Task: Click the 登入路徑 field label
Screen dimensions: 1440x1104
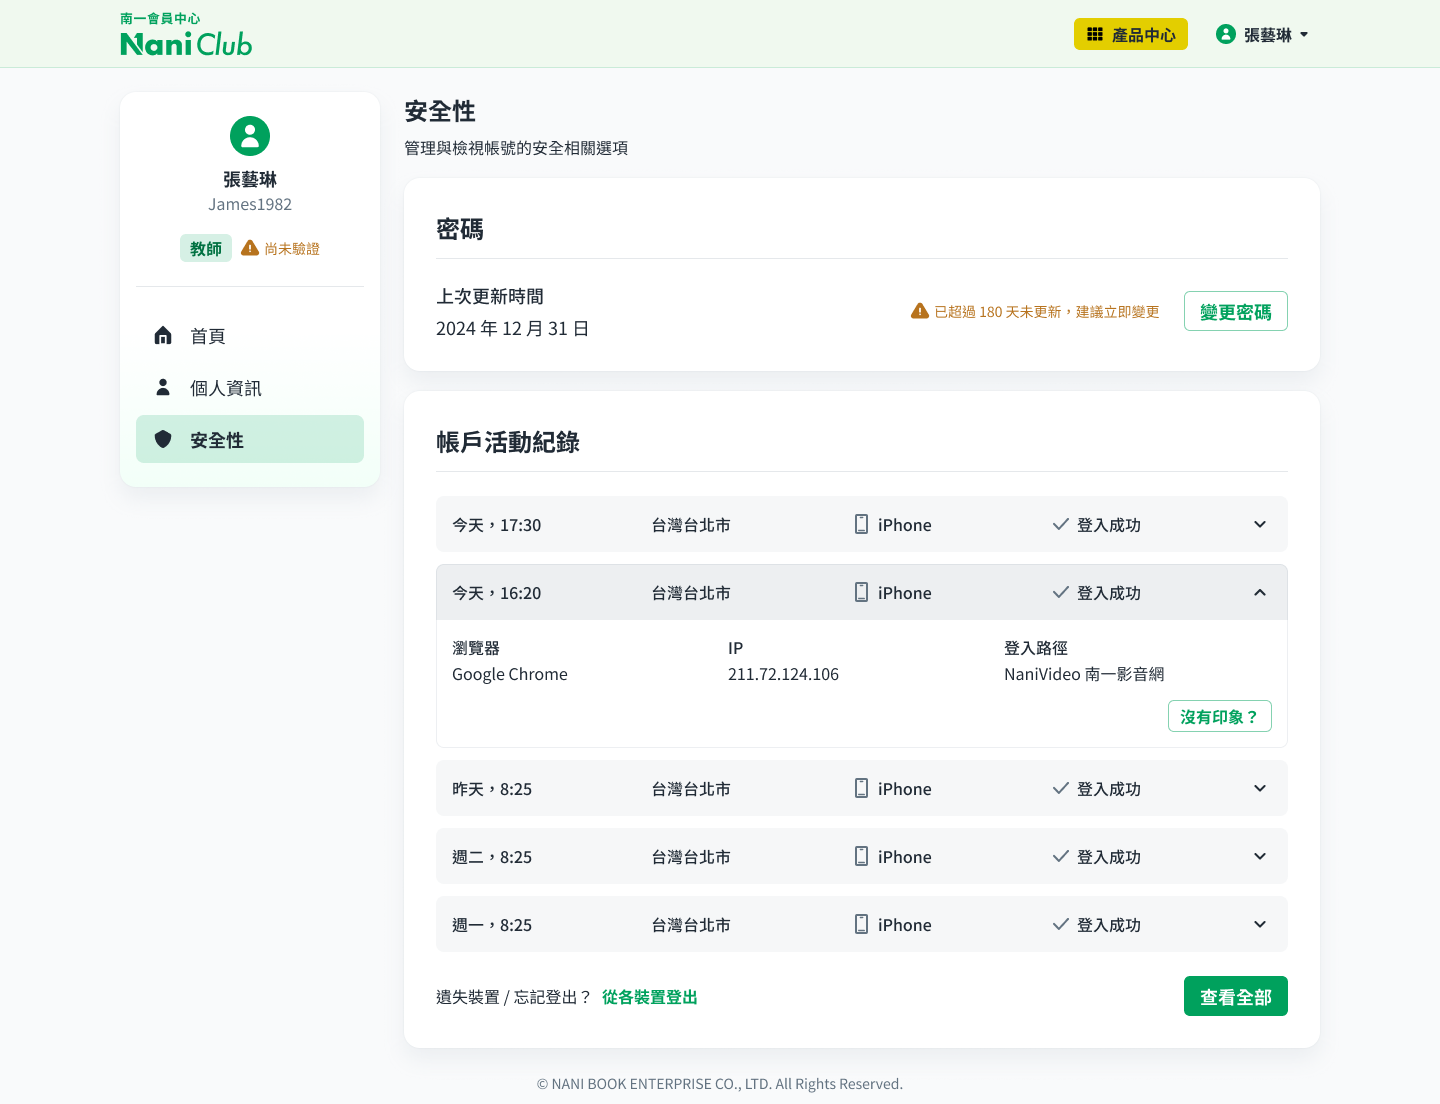Action: pyautogui.click(x=1036, y=648)
